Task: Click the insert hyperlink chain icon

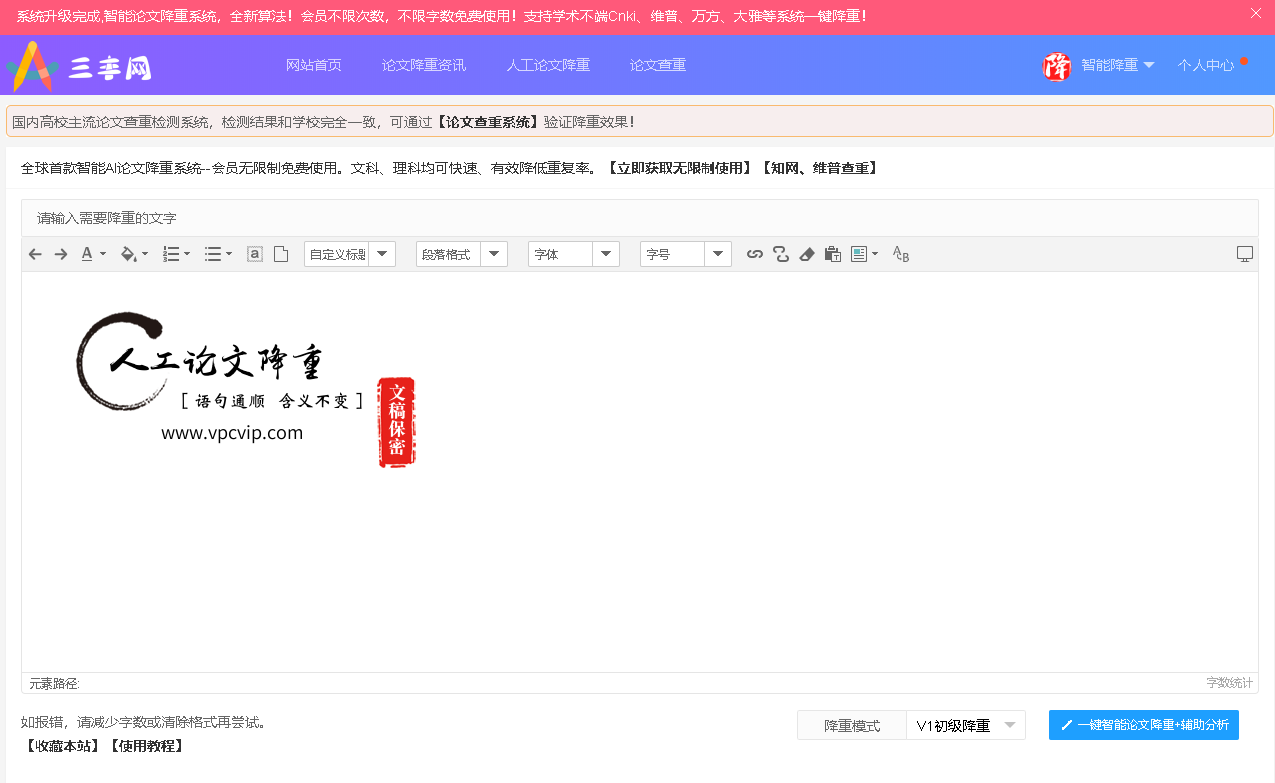Action: coord(755,254)
